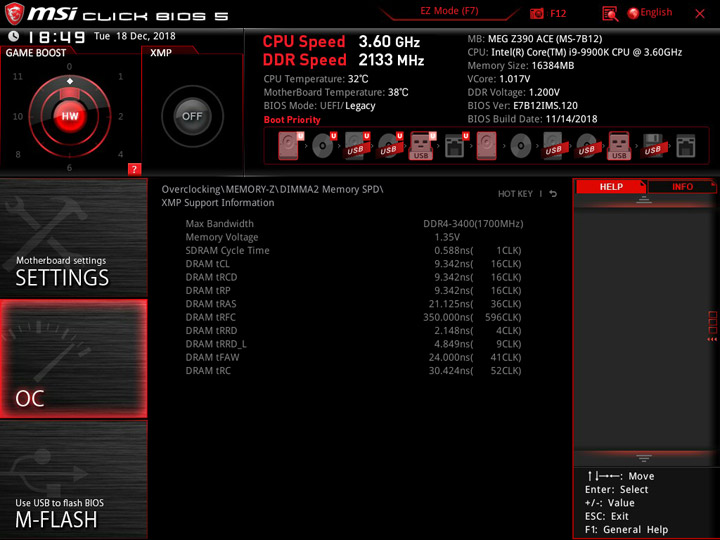Click the BIOS Ver E7B12IMS.120 text
This screenshot has height=540, width=720.
(523, 106)
